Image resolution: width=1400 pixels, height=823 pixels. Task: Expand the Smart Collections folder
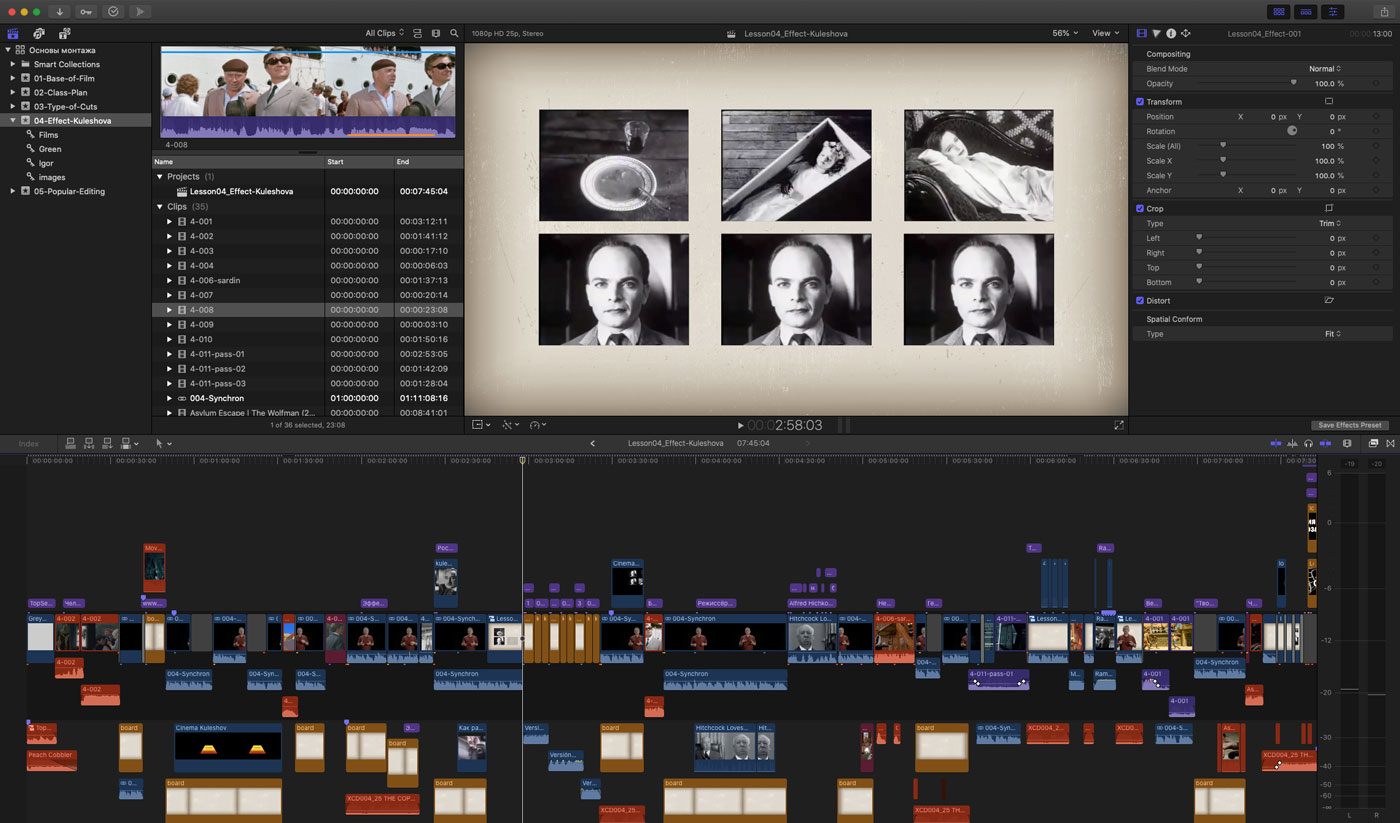click(12, 64)
